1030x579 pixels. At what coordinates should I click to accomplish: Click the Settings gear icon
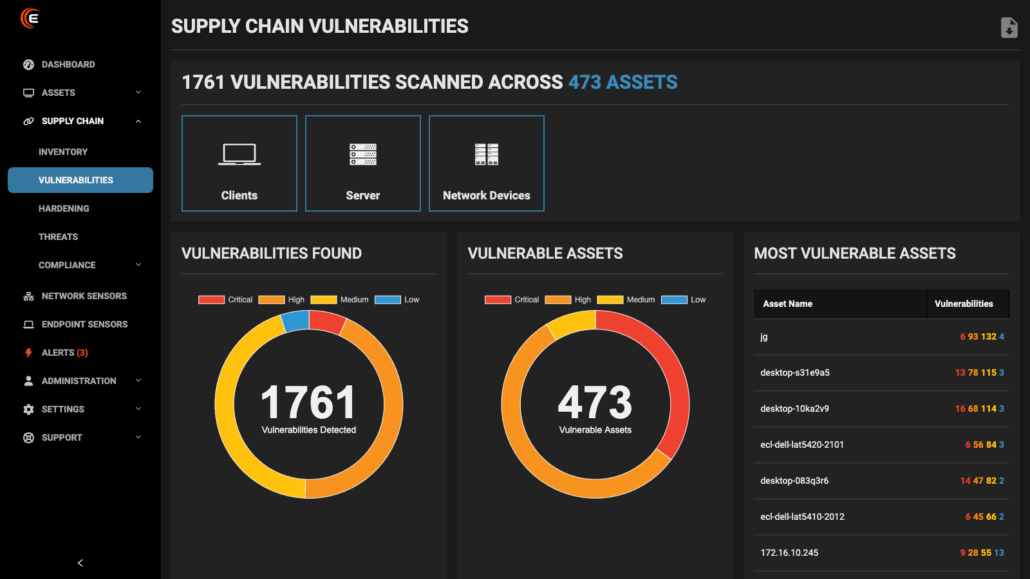29,410
